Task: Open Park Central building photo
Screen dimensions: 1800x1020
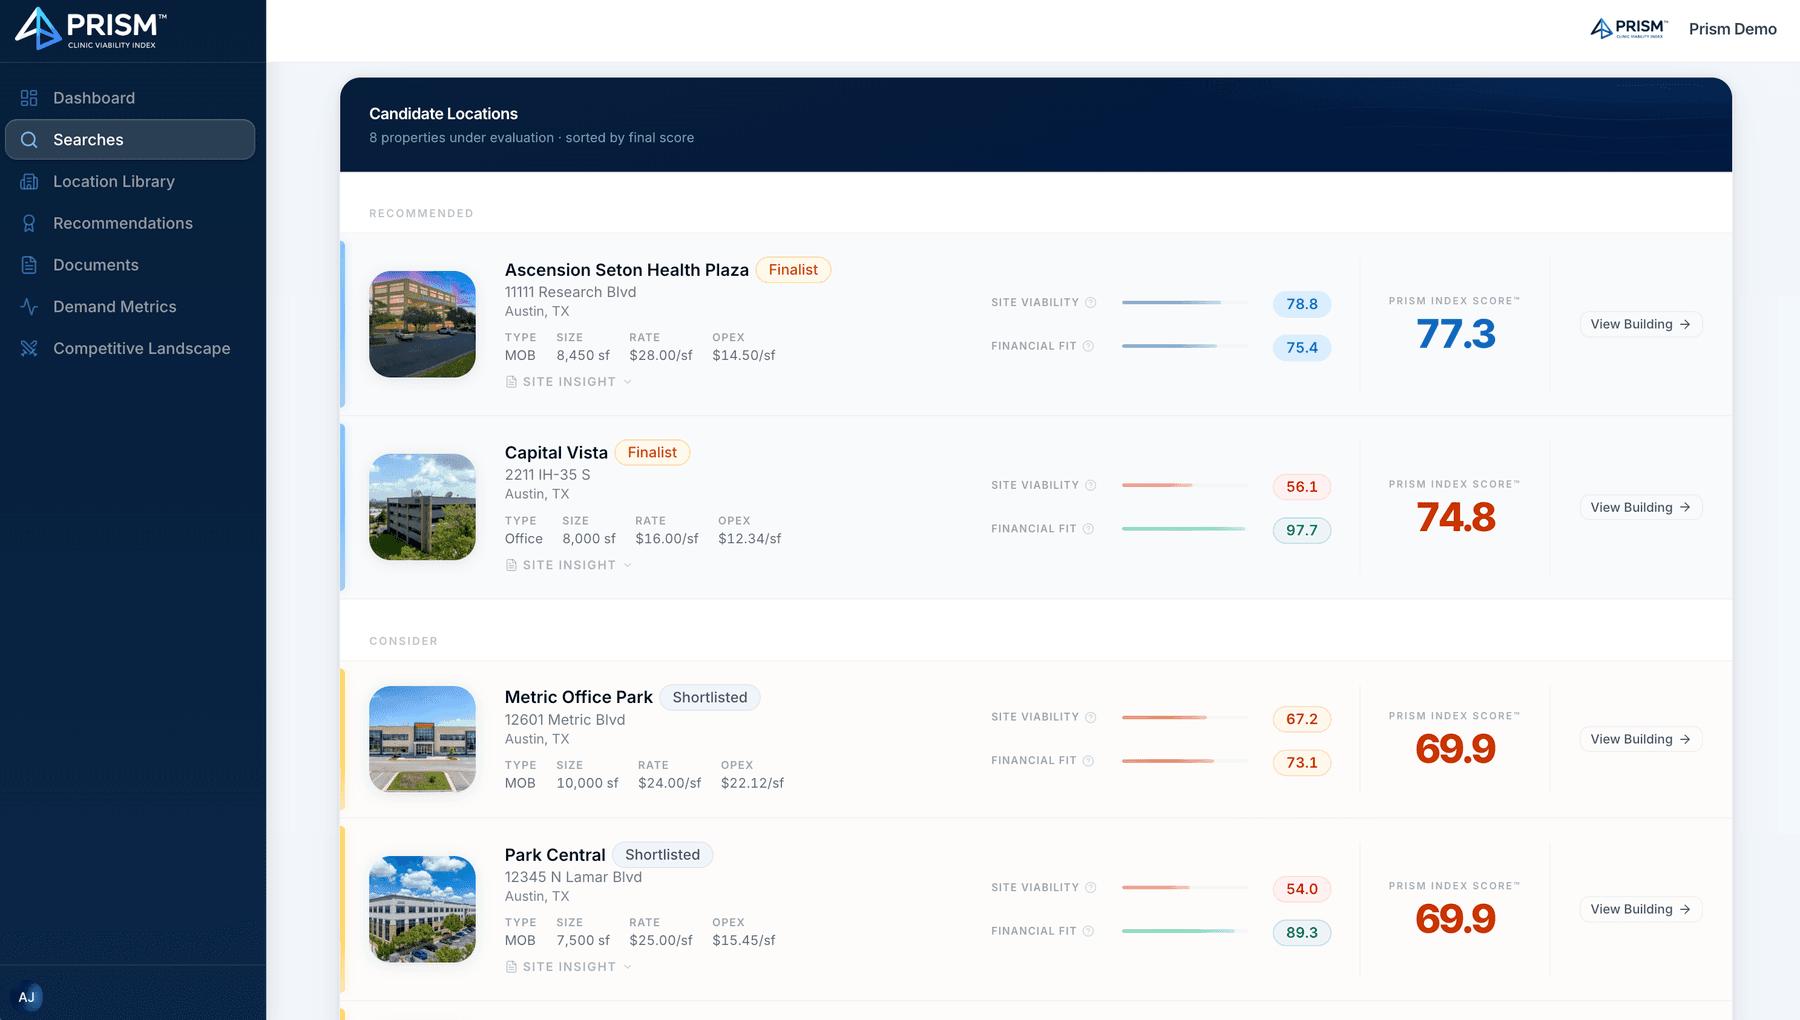Action: pos(422,909)
